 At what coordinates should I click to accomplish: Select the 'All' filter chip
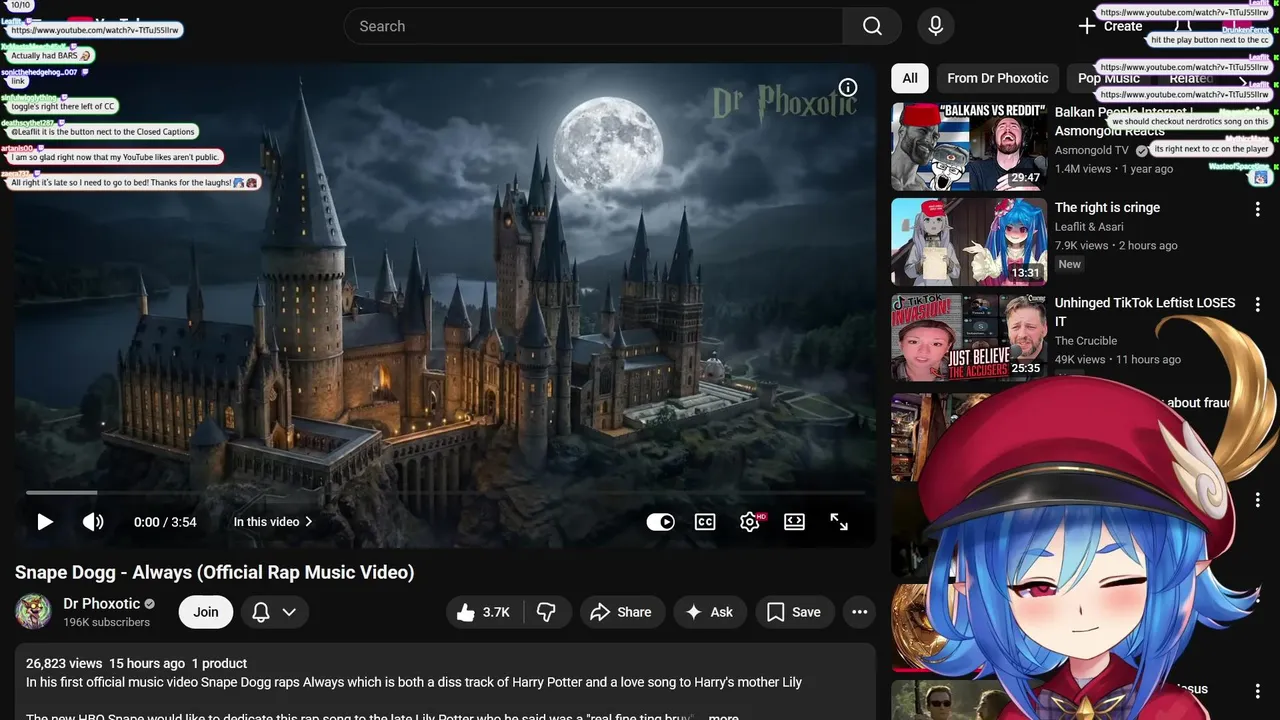[910, 78]
